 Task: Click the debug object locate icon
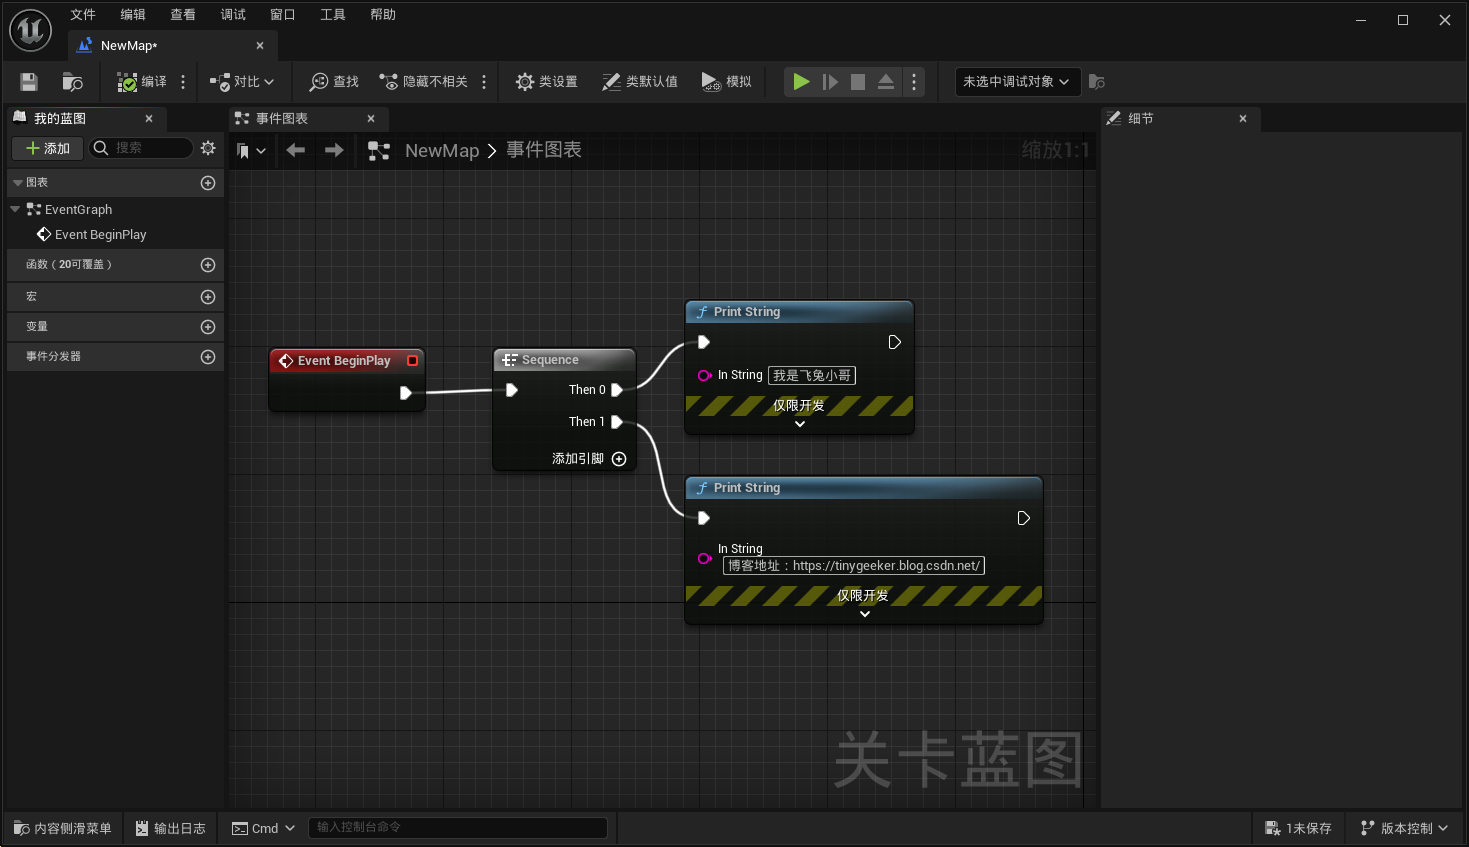pos(1097,82)
